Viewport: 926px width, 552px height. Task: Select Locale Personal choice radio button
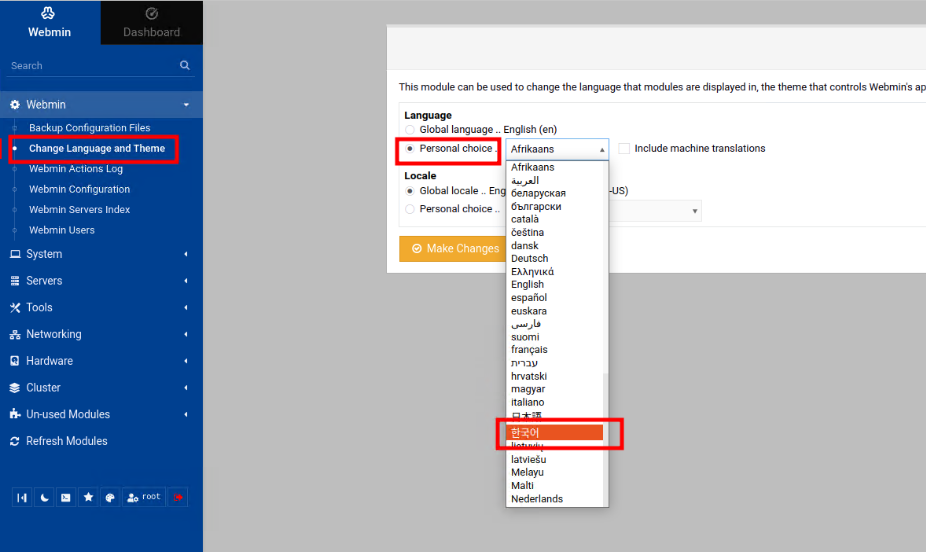pyautogui.click(x=410, y=209)
